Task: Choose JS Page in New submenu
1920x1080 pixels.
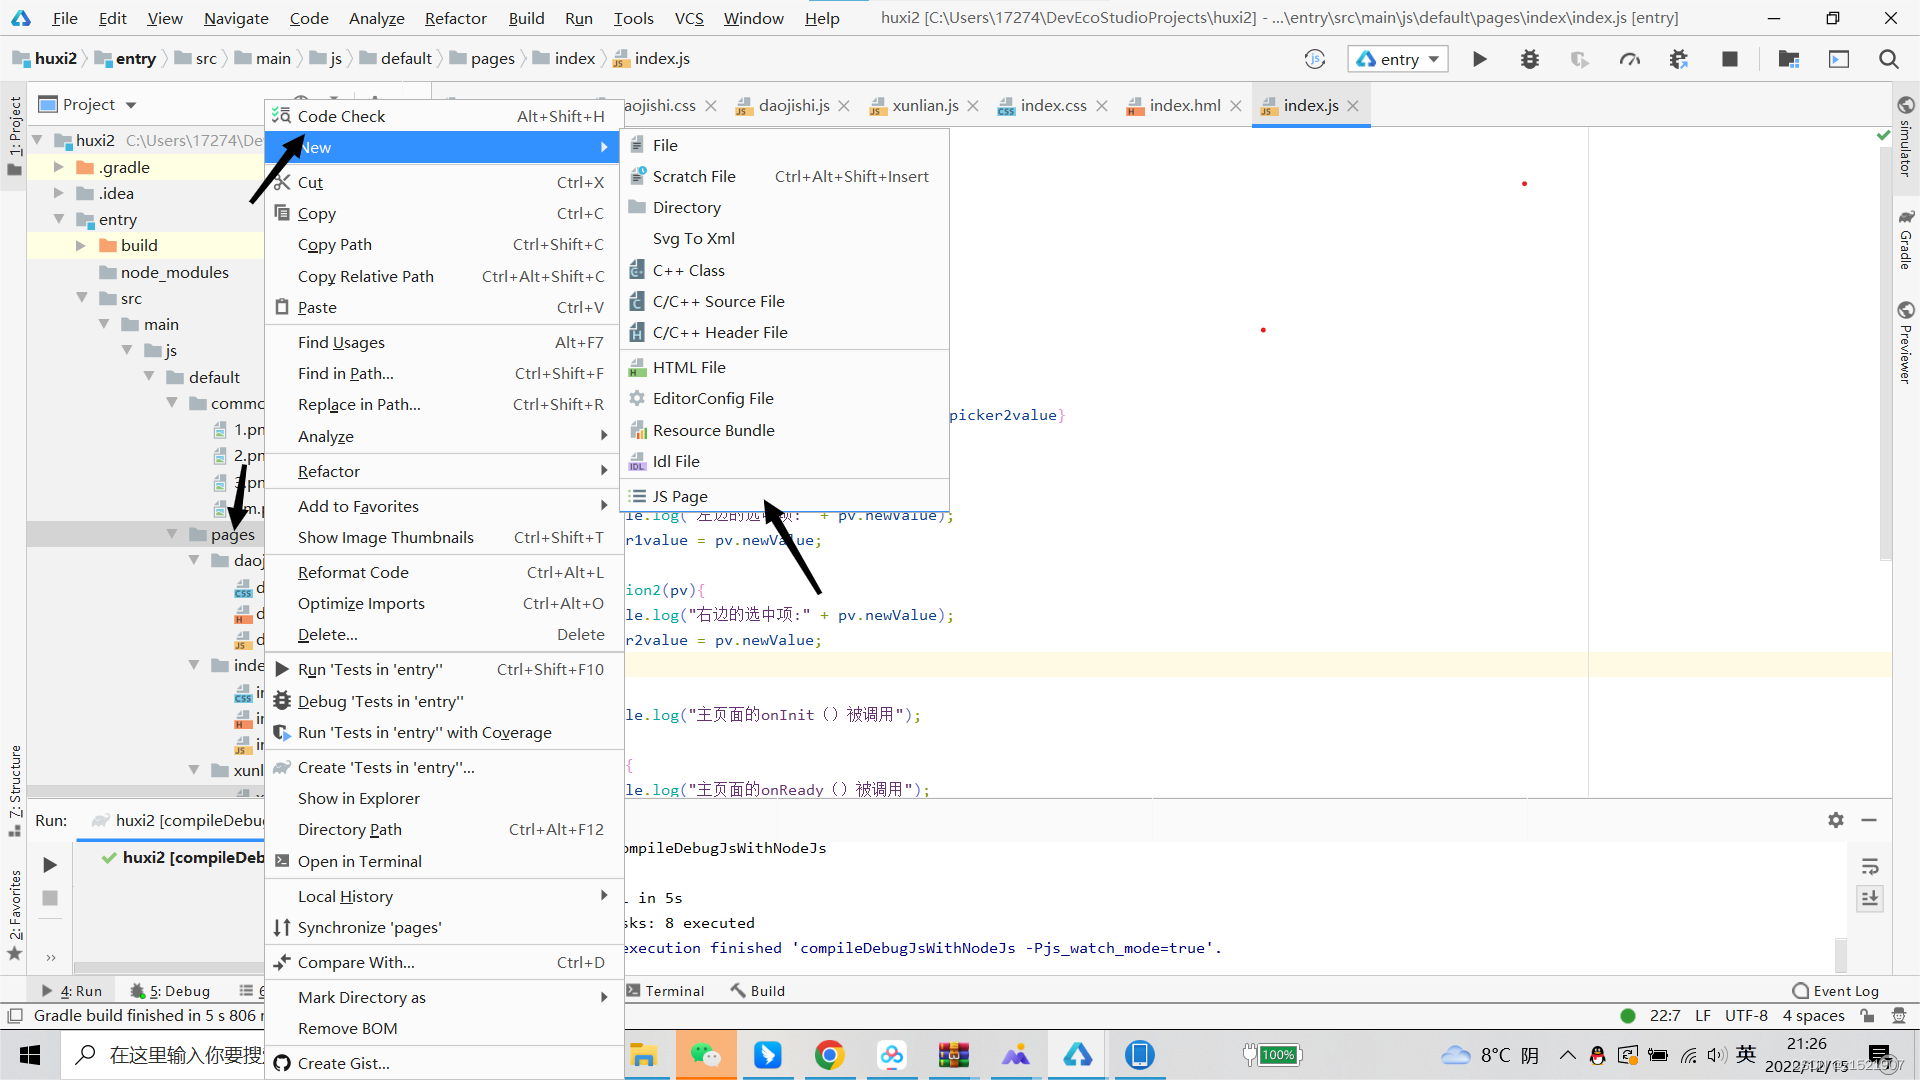Action: (x=784, y=496)
